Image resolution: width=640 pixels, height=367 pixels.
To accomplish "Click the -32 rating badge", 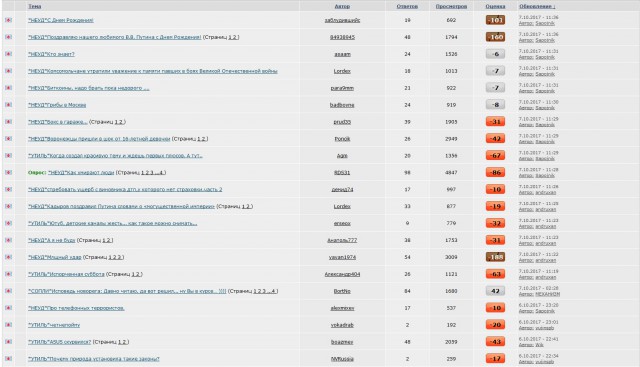I will [x=495, y=223].
